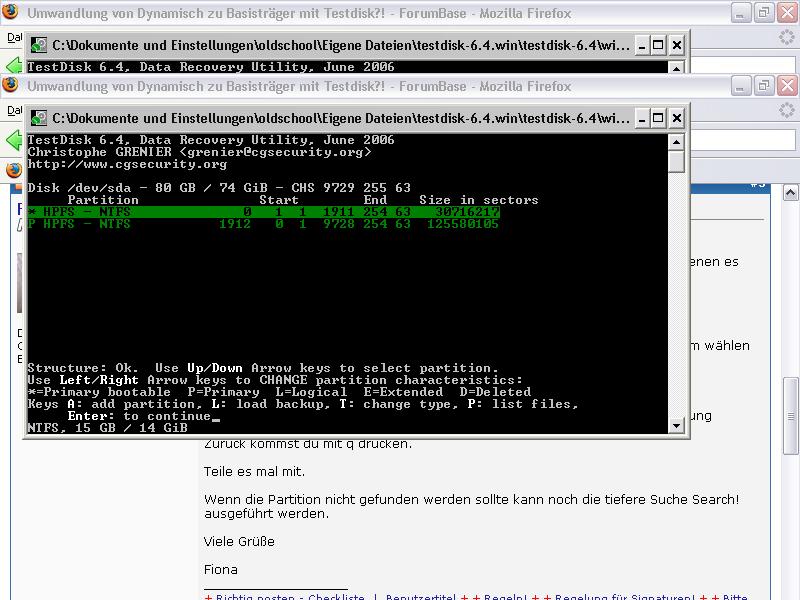Minimize the front TestDisk console window
This screenshot has height=600, width=800.
[642, 118]
